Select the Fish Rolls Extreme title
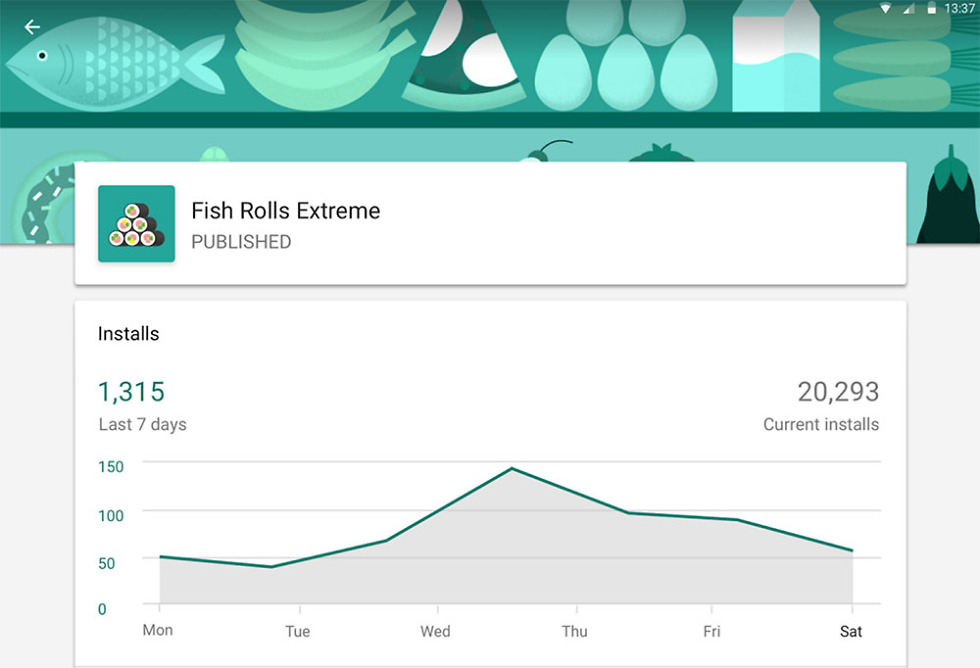The image size is (980, 668). tap(286, 211)
